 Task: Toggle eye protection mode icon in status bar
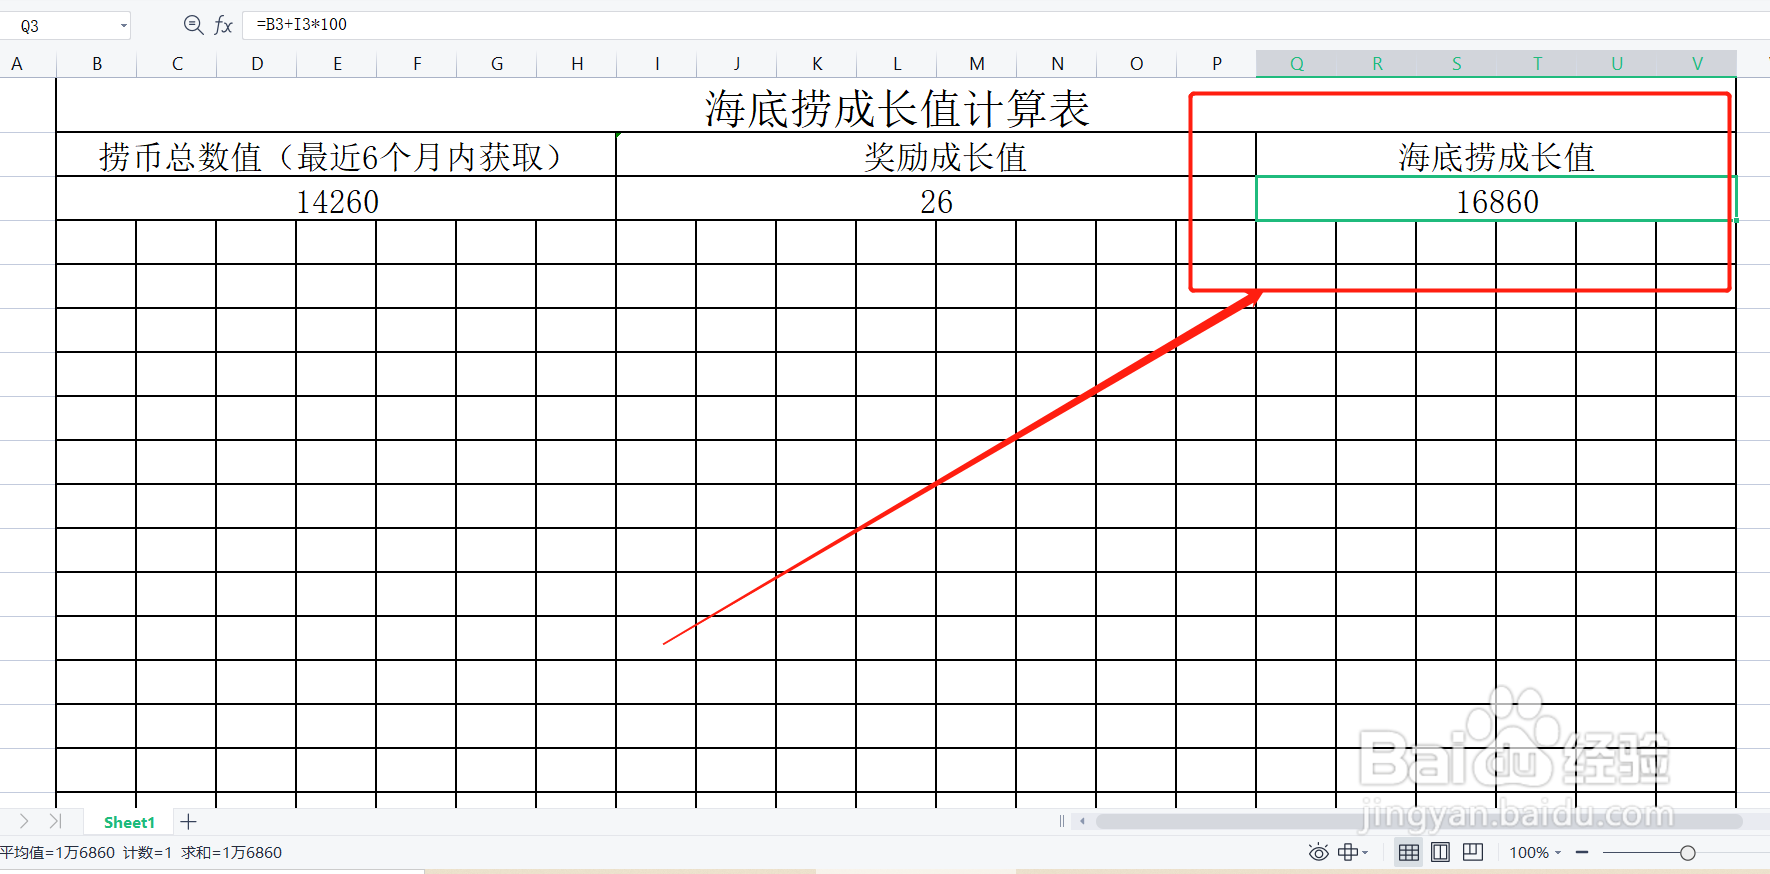[1319, 852]
